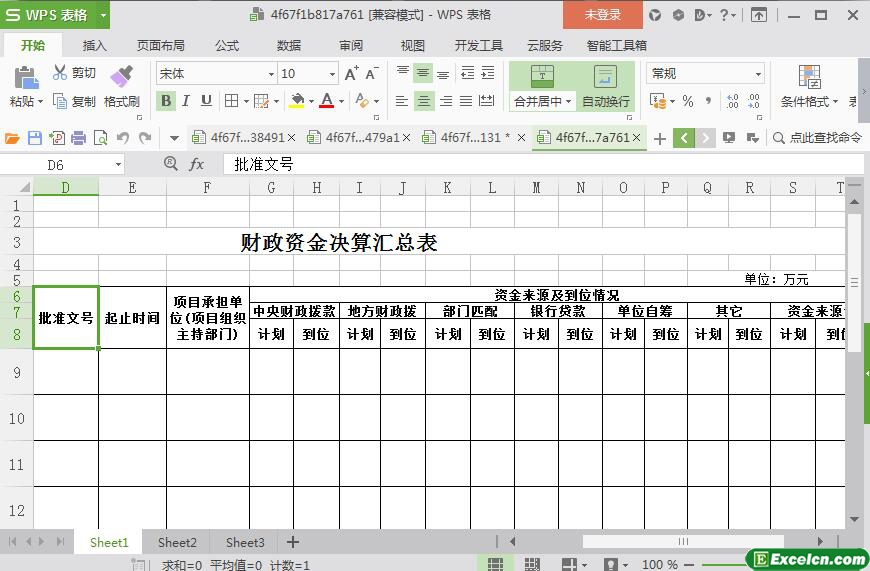
Task: Decrease font size with A- icon
Action: (371, 73)
